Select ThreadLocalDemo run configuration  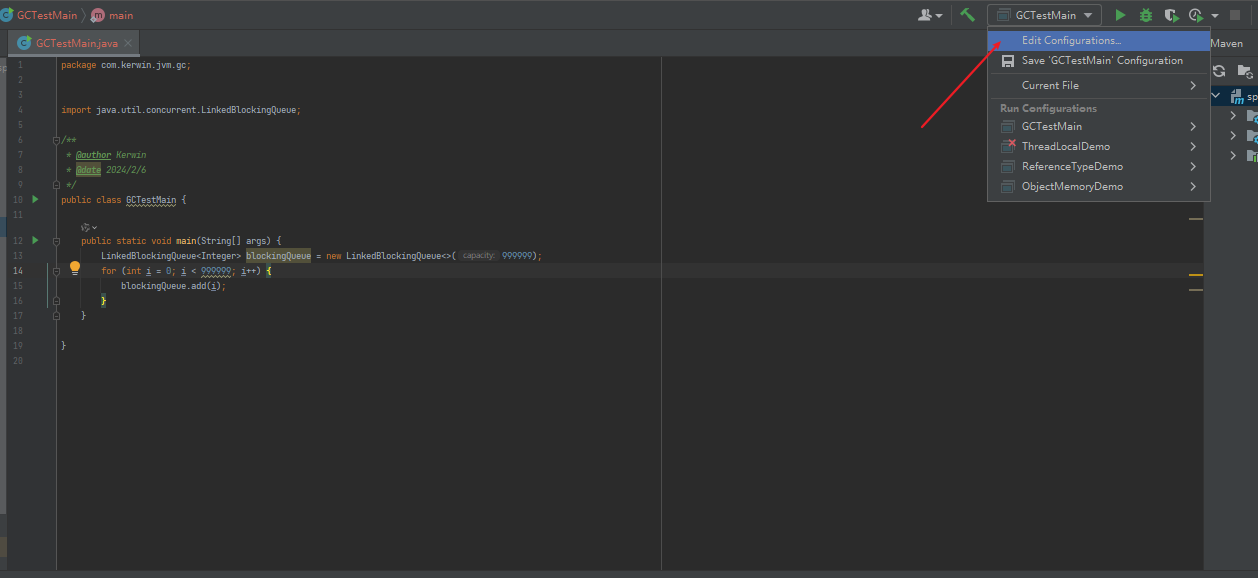pyautogui.click(x=1065, y=147)
